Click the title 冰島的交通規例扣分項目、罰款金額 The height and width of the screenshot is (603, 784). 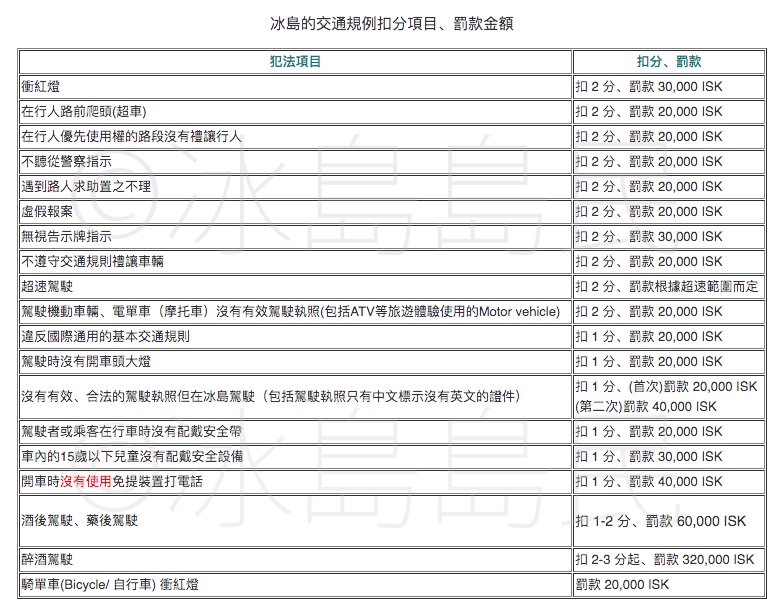click(x=392, y=24)
